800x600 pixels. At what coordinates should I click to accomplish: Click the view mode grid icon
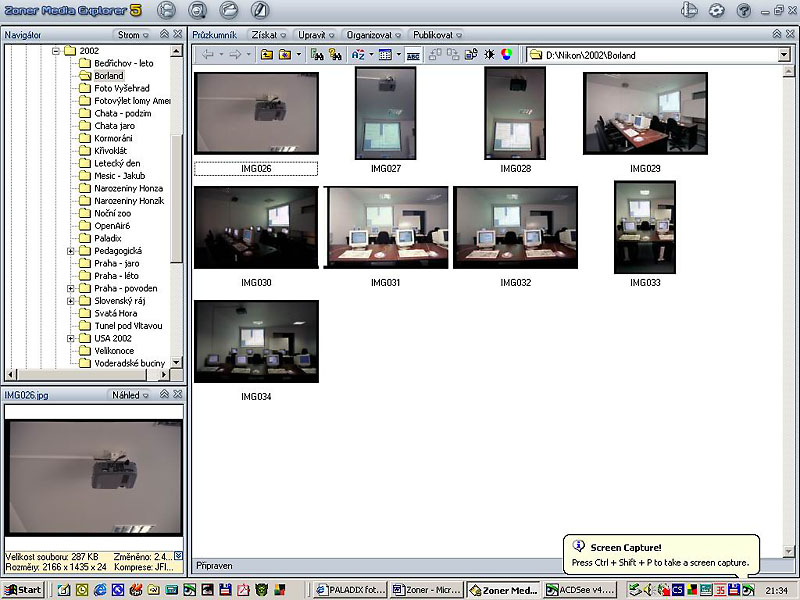[x=385, y=55]
